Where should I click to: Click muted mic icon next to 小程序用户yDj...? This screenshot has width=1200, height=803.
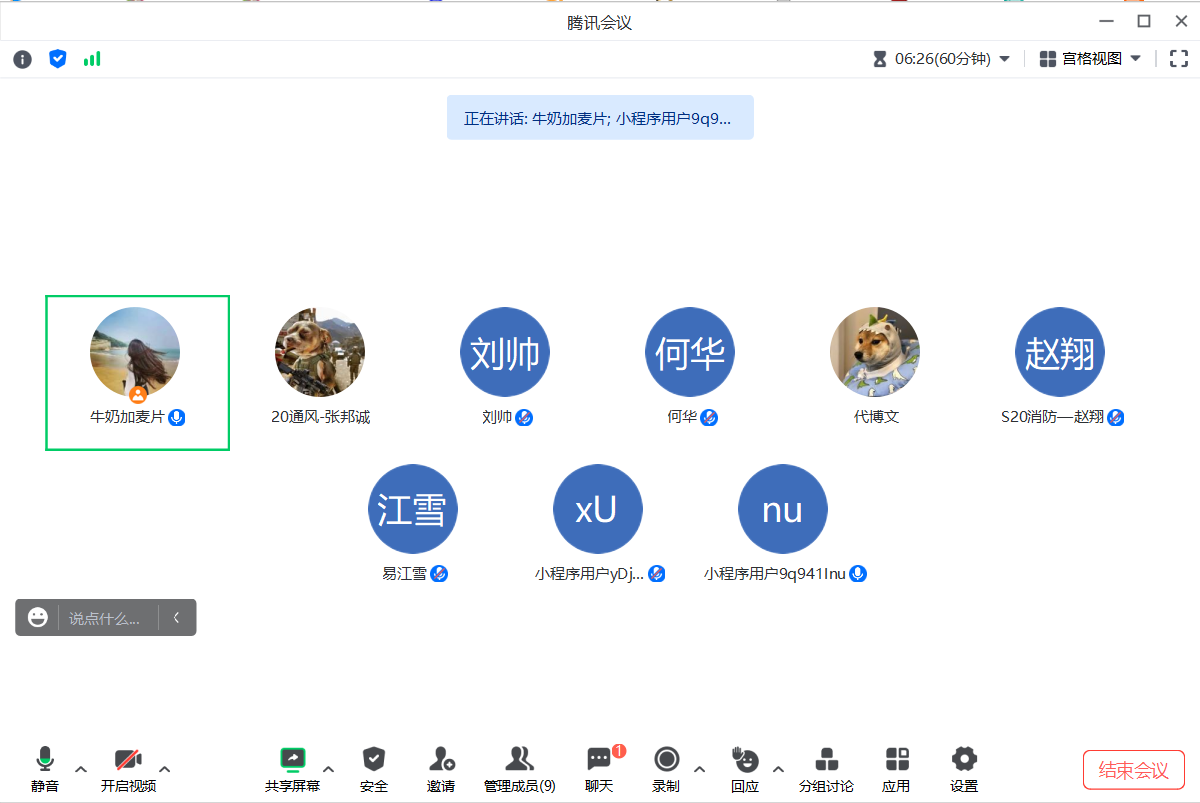point(657,574)
